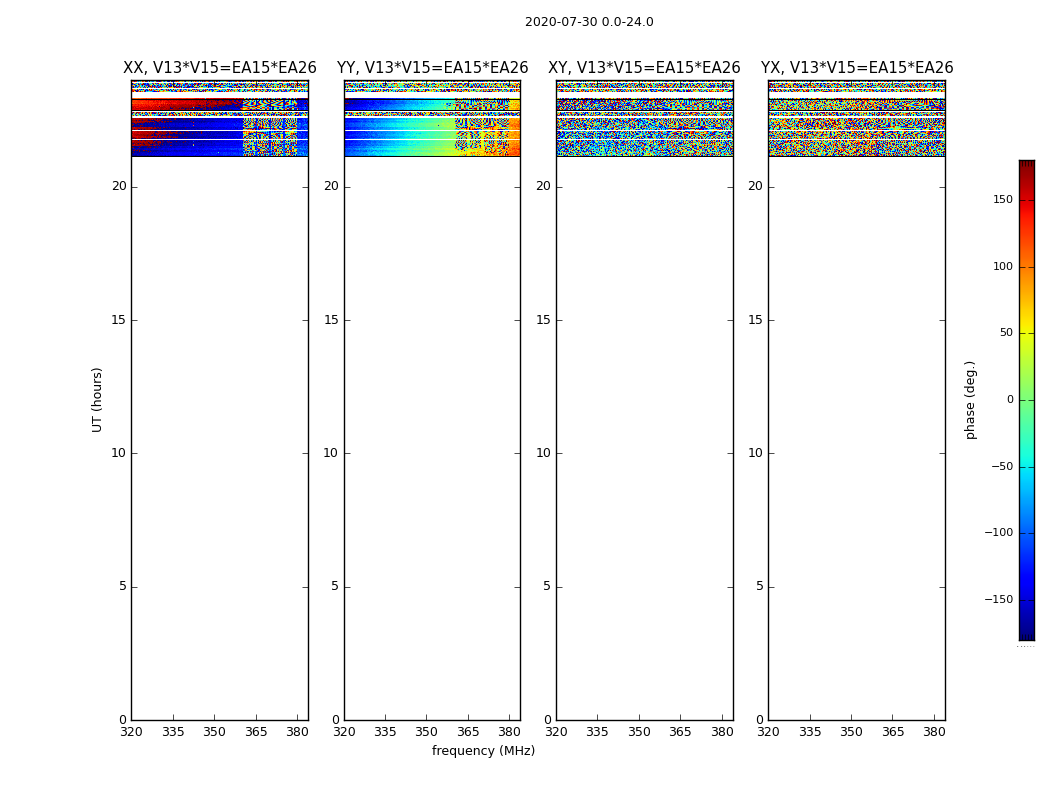Viewport: 1050px width, 800px height.
Task: Click the phase colorbar gradient
Action: (1026, 400)
